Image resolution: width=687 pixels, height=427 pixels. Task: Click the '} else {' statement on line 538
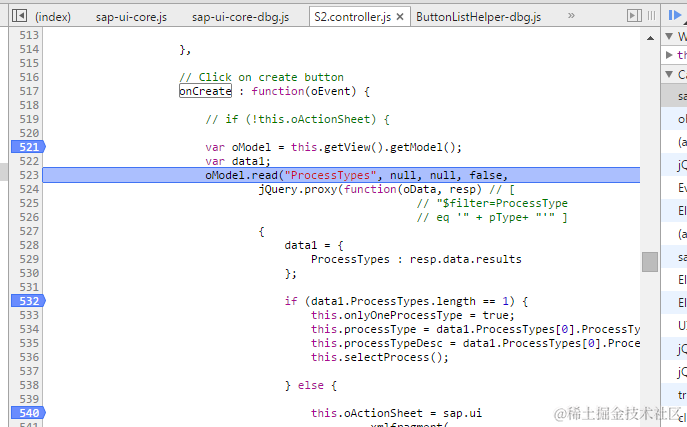click(311, 385)
